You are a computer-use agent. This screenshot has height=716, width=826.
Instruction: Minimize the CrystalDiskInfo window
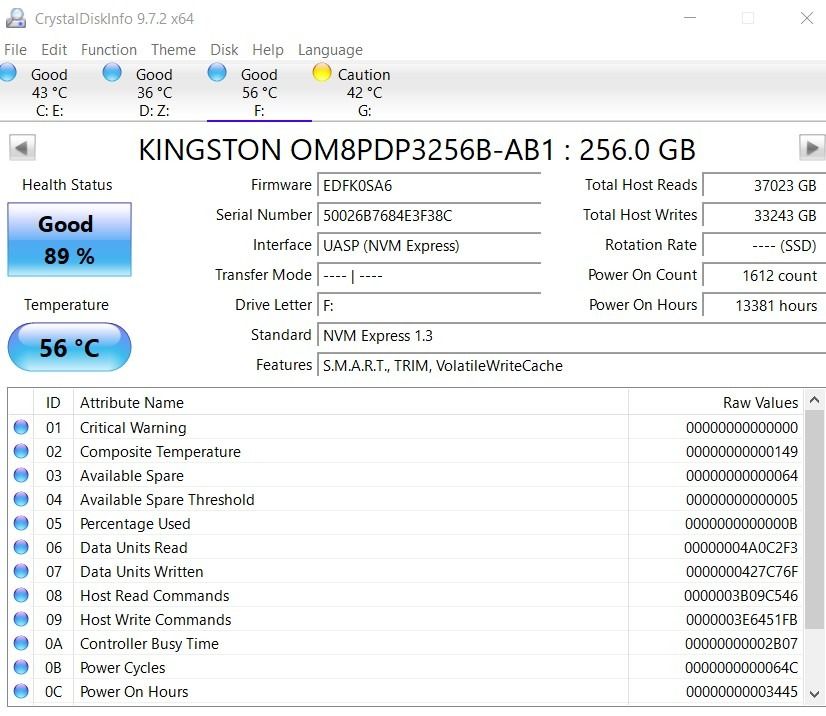click(690, 18)
